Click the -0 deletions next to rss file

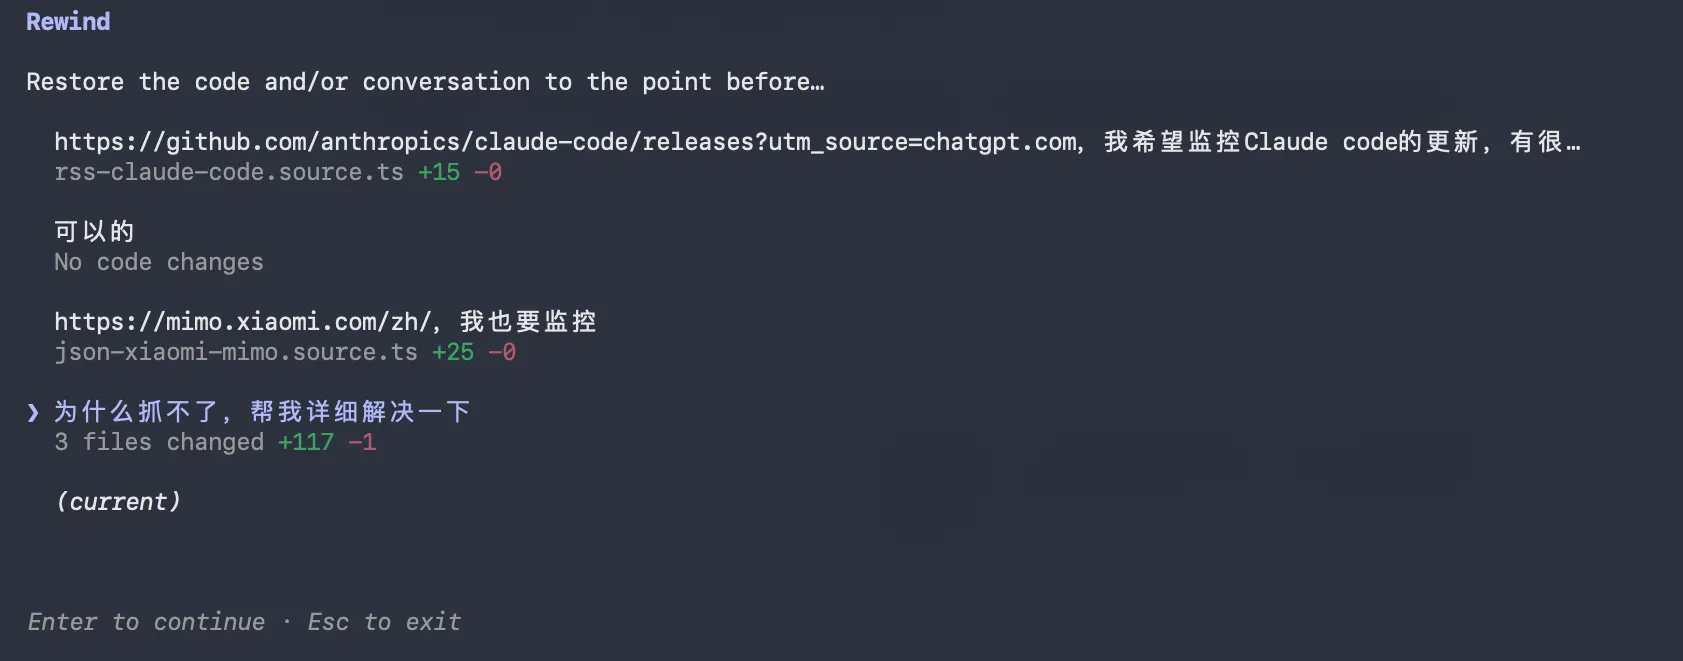pos(488,172)
